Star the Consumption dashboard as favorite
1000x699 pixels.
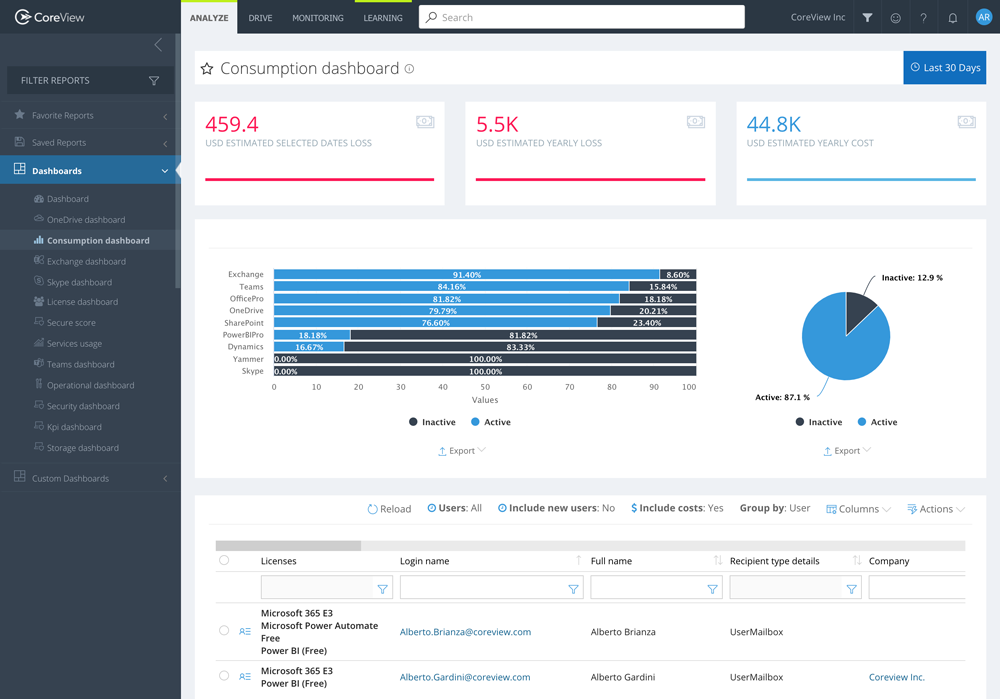(x=207, y=68)
